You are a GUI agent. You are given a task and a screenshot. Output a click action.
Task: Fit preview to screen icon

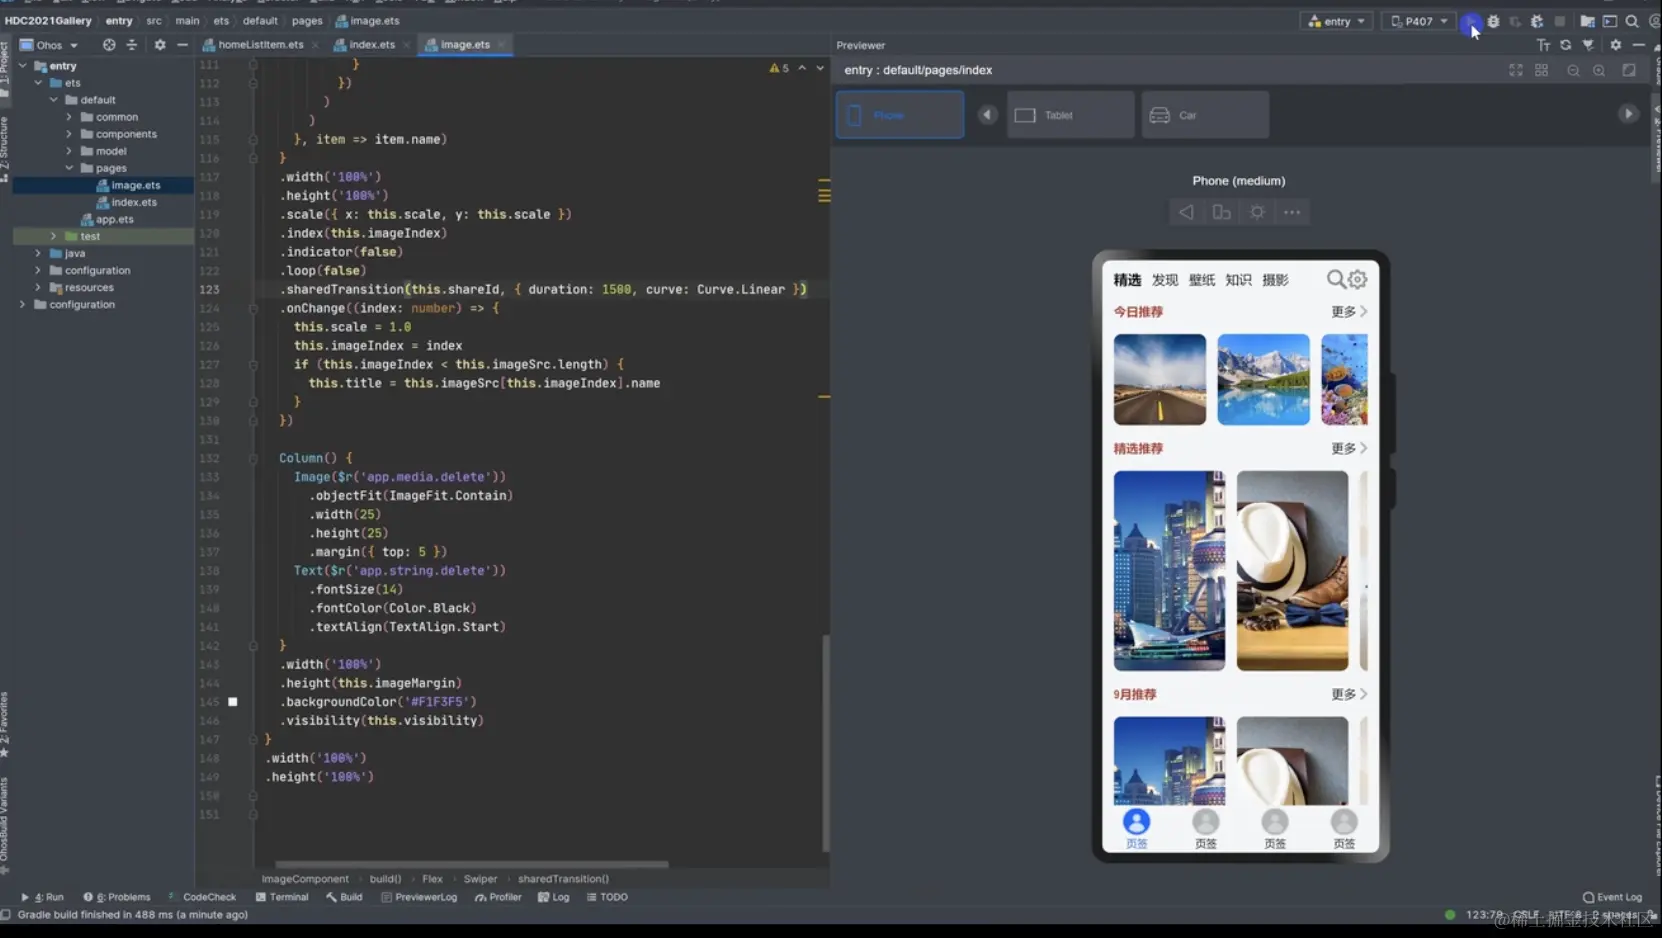(1516, 70)
